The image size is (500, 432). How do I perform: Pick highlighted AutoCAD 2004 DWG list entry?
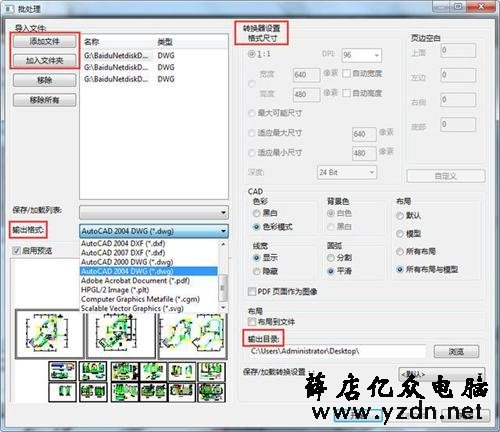149,271
